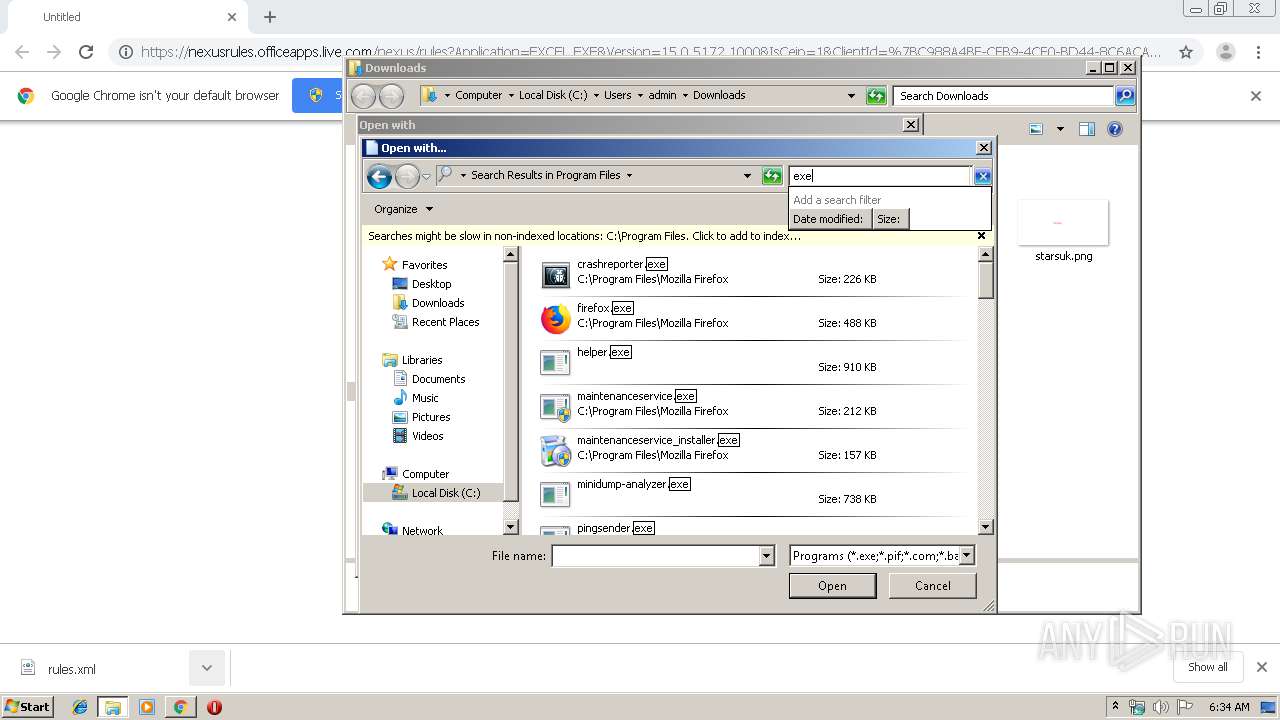Click the Back arrow in Open with dialog
This screenshot has height=720, width=1280.
[379, 177]
